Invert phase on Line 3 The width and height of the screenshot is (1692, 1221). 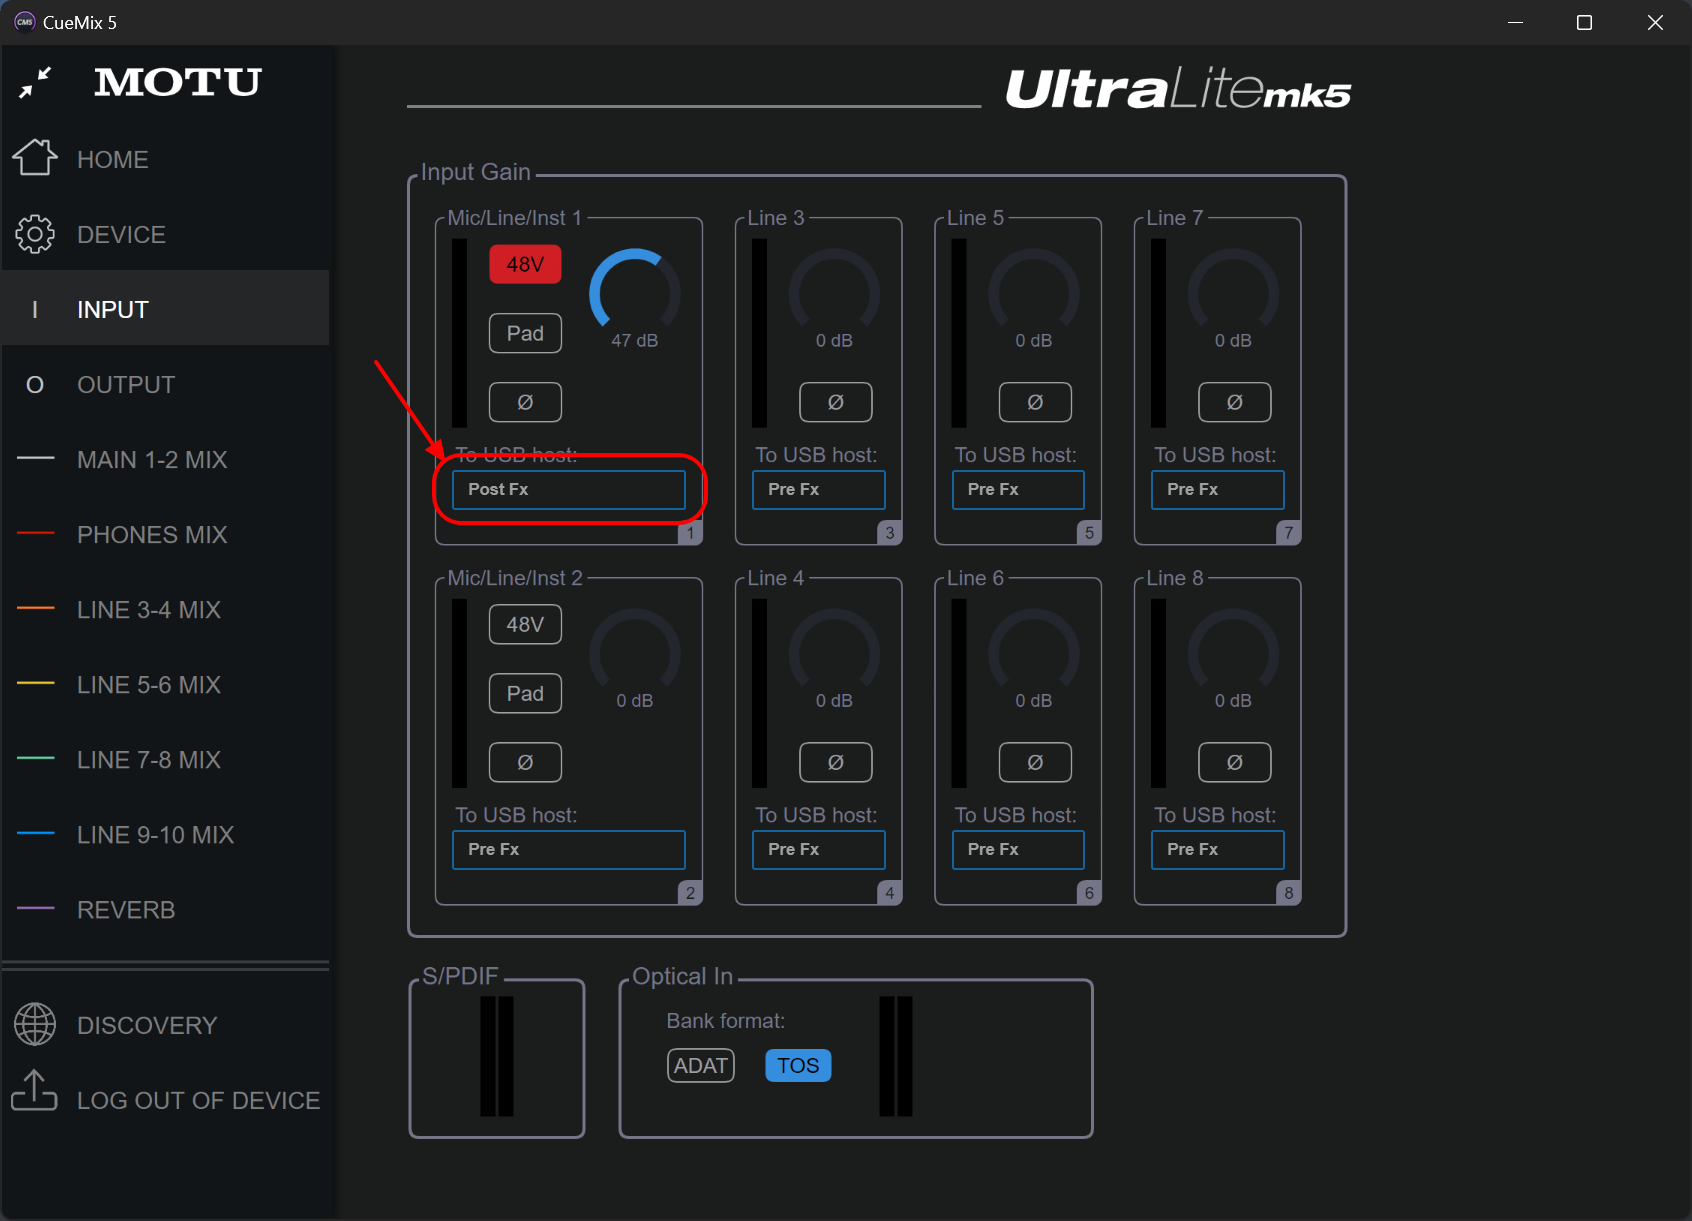coord(836,402)
